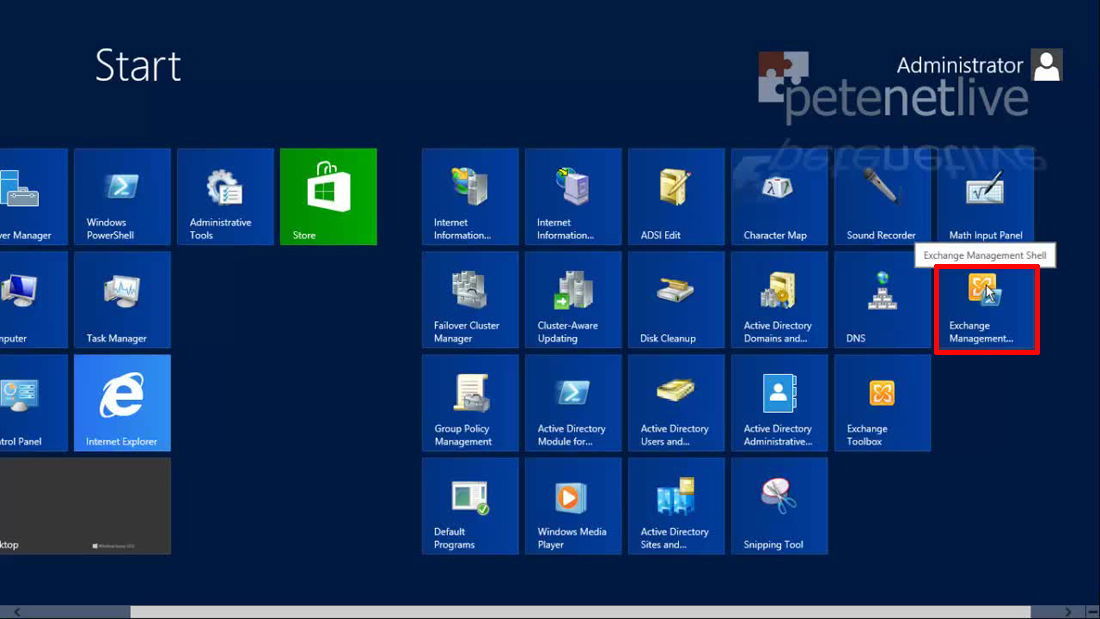Launch the Snipping Tool tile
Screen dimensions: 1100x619
pyautogui.click(x=779, y=506)
